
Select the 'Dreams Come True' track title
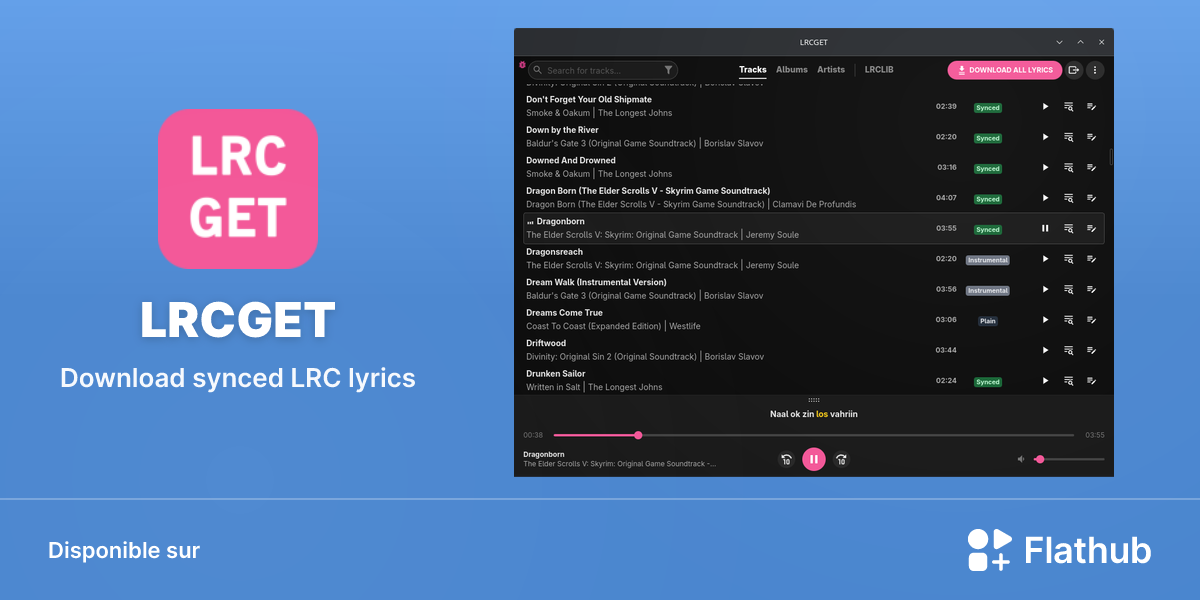[564, 313]
